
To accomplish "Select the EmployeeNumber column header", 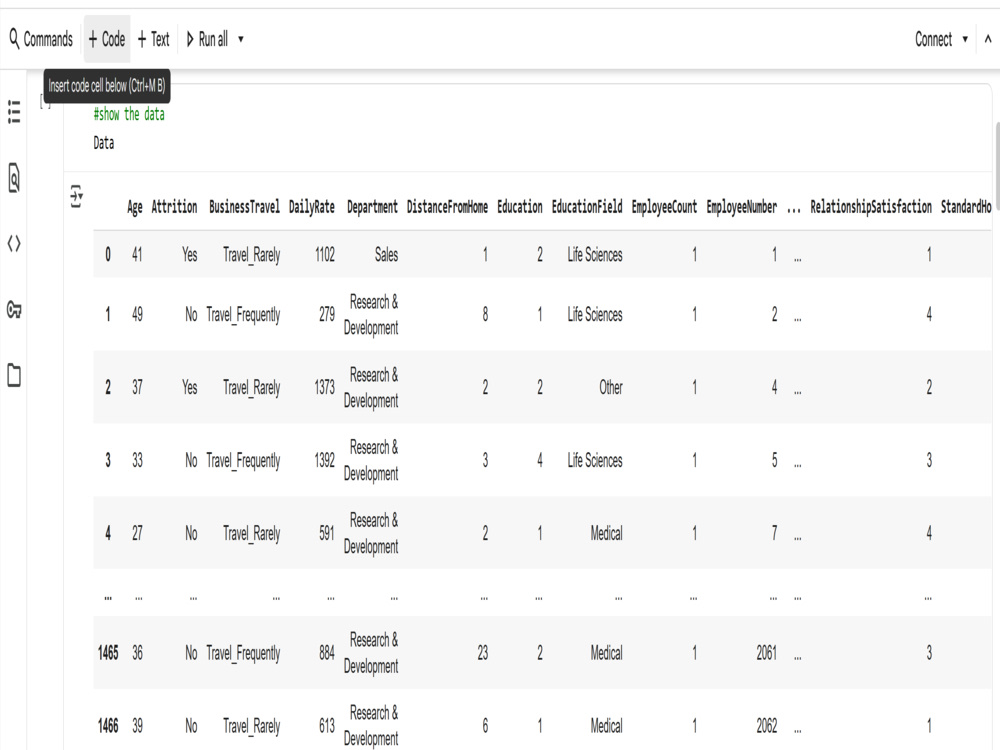I will (x=742, y=207).
